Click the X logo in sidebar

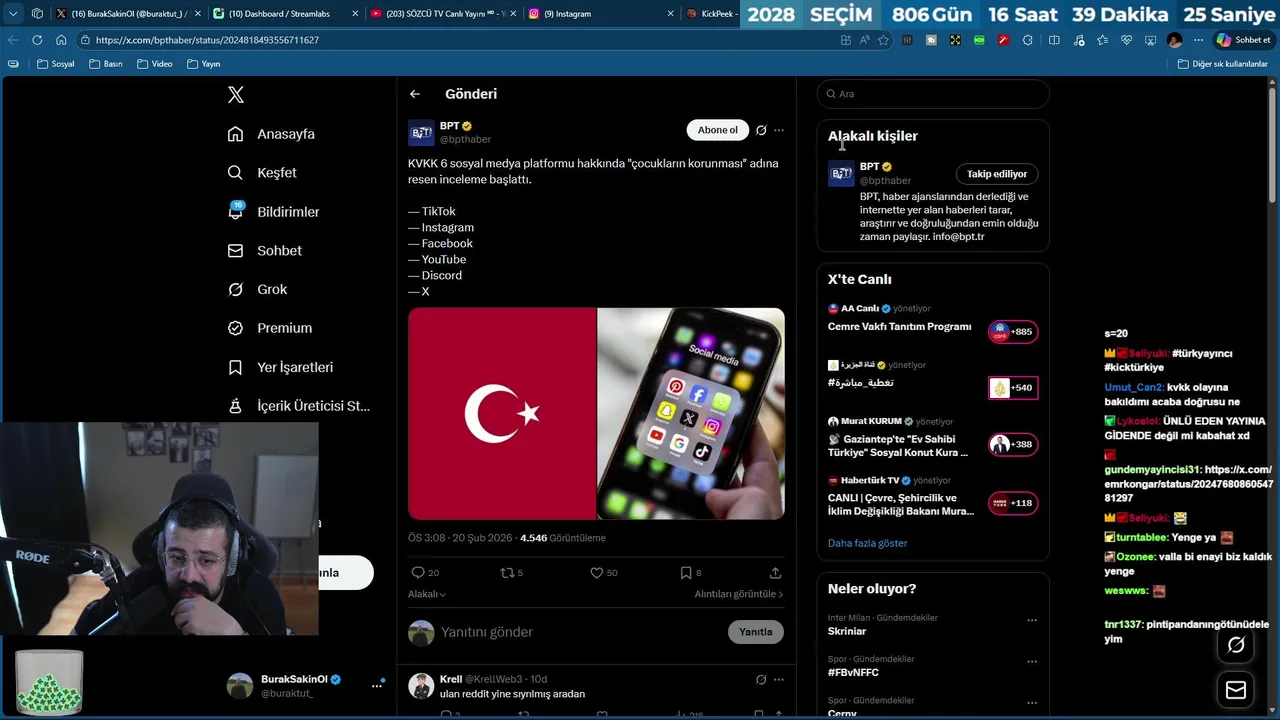click(x=236, y=95)
